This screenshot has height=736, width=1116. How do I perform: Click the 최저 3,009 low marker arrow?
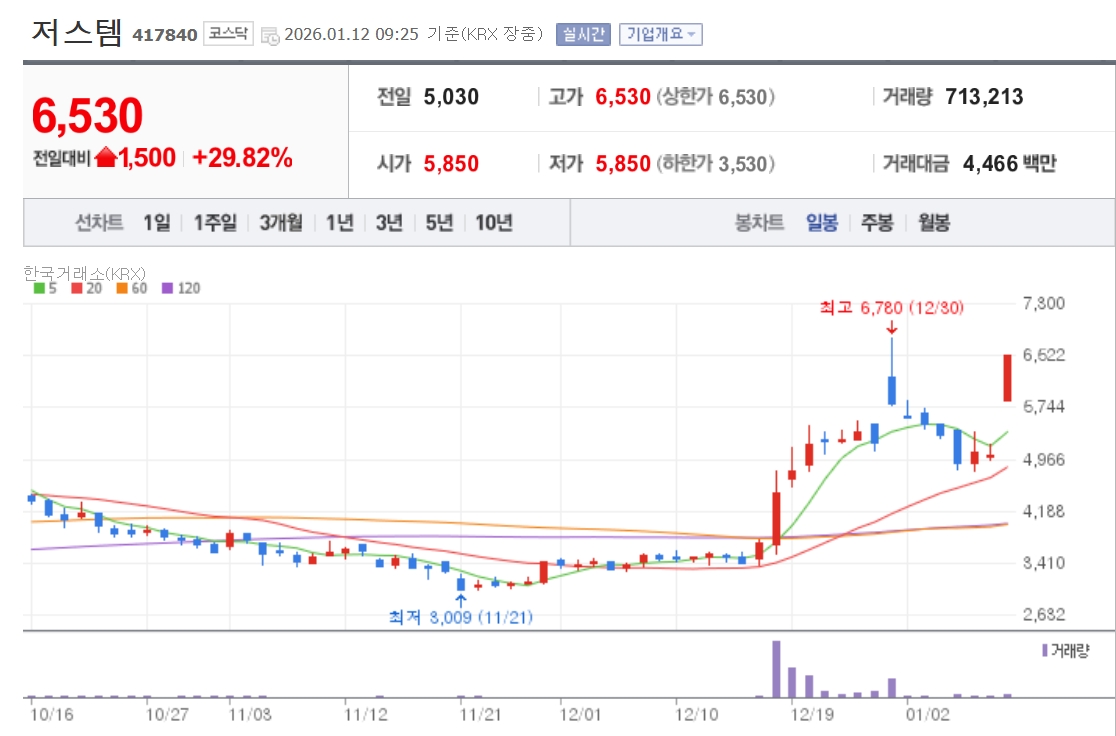click(460, 600)
